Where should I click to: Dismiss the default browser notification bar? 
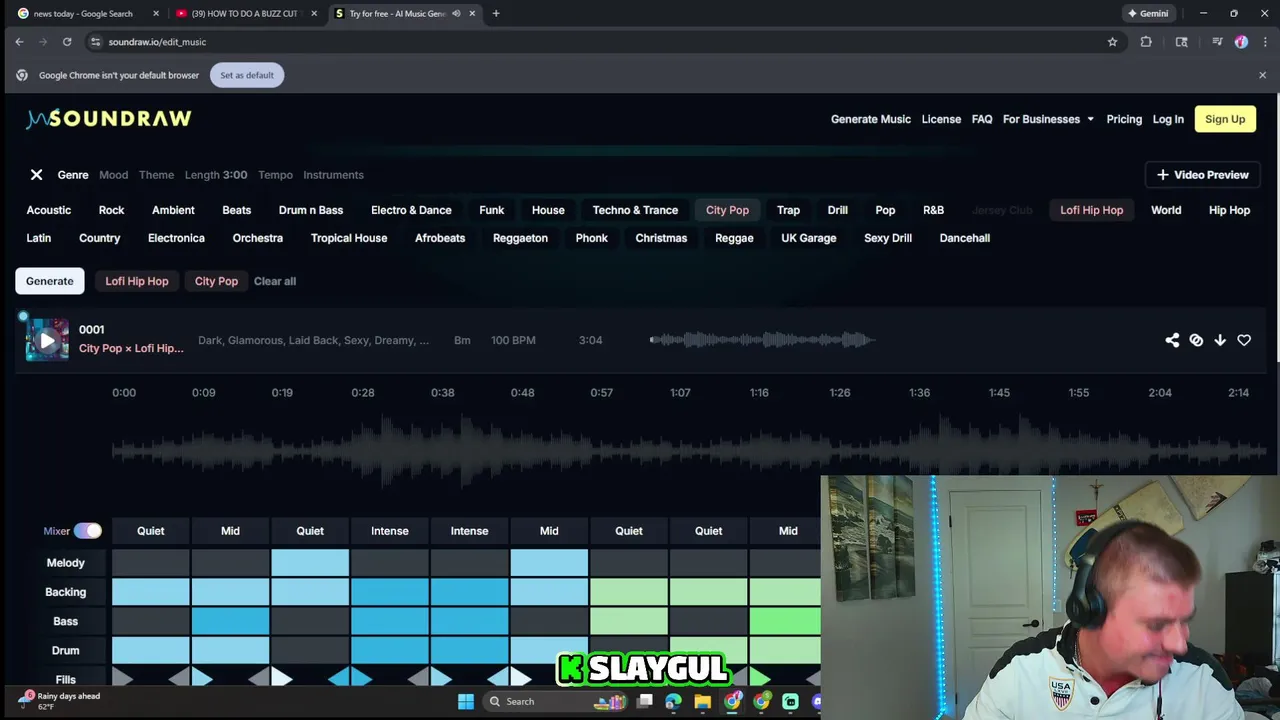1262,75
